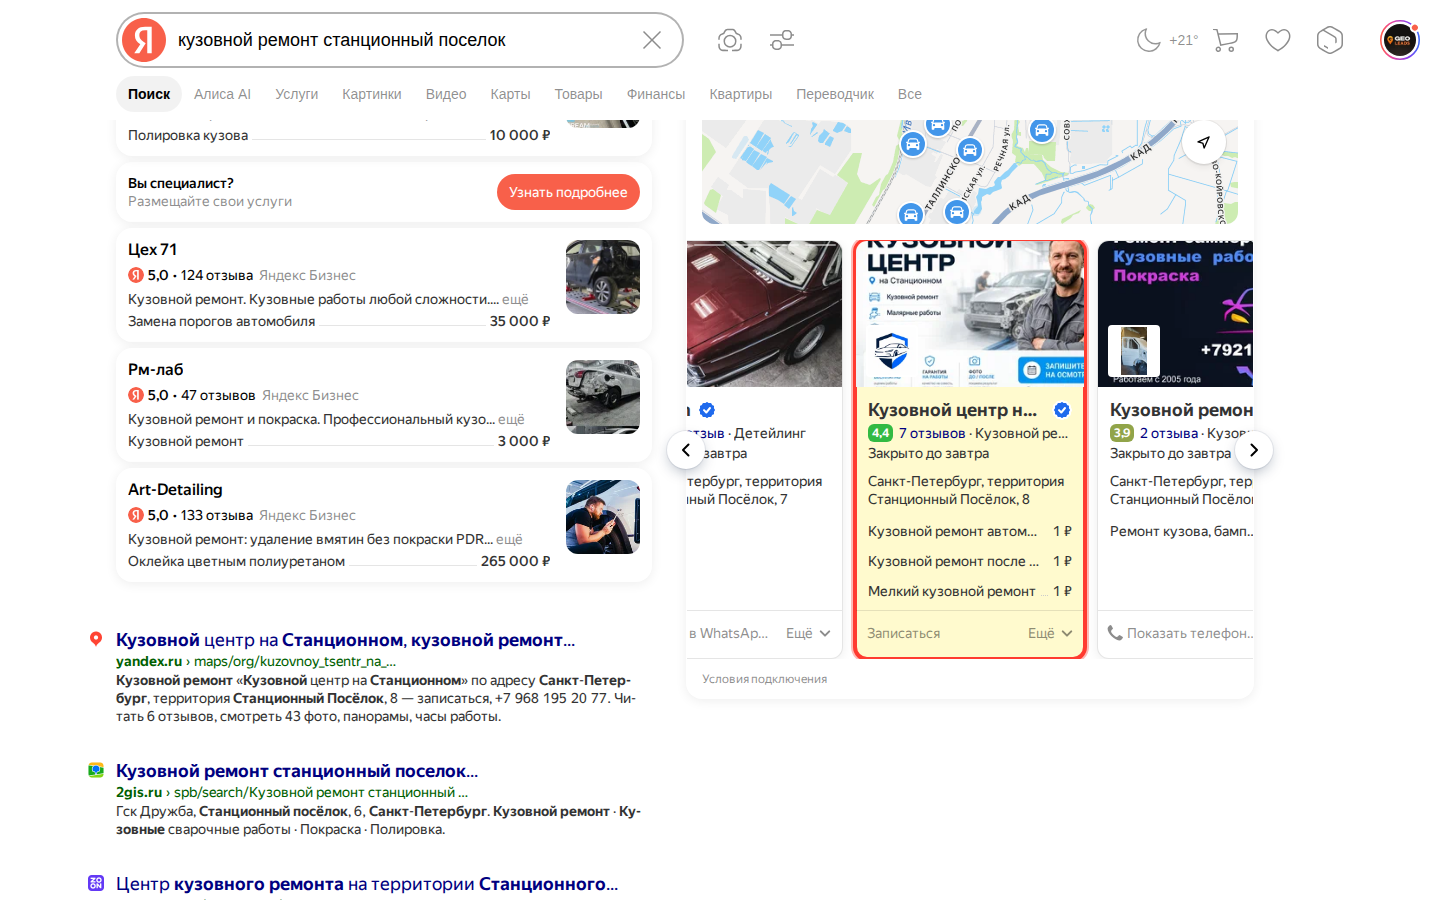This screenshot has width=1440, height=900.
Task: Expand Ещё dropdown next to WhatsApp on left card
Action: [x=808, y=633]
